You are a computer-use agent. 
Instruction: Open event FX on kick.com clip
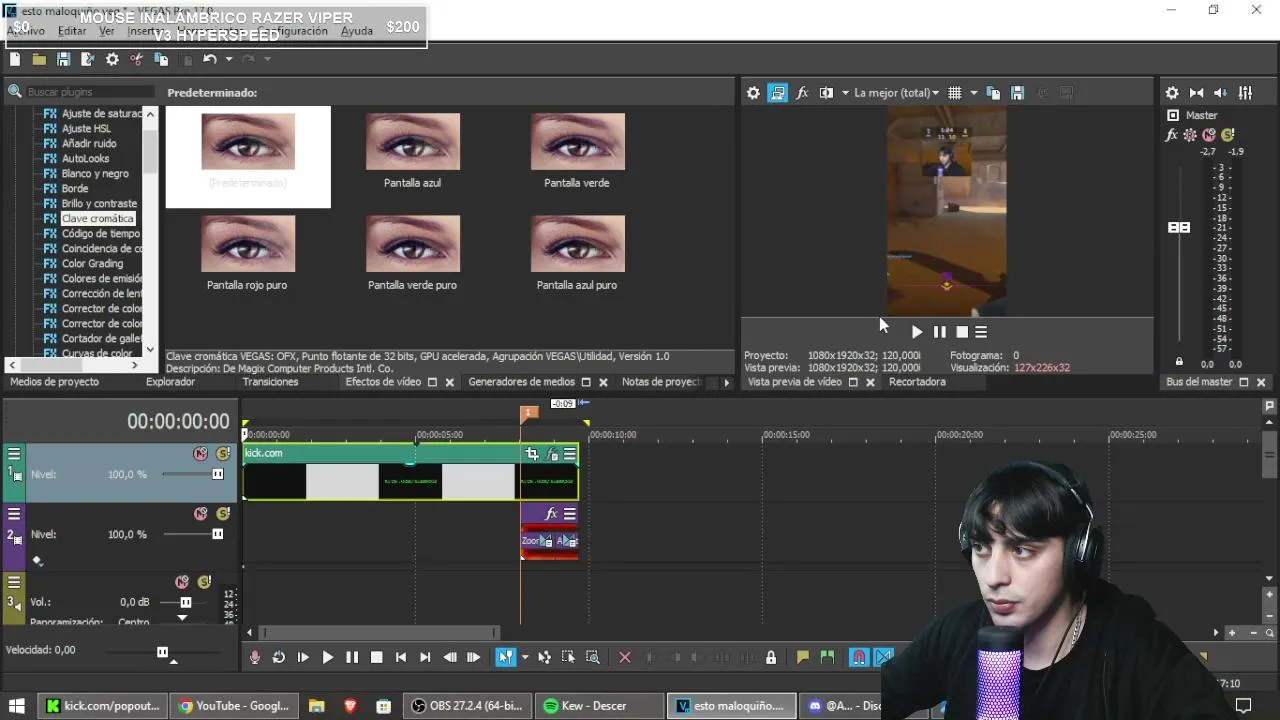(552, 454)
